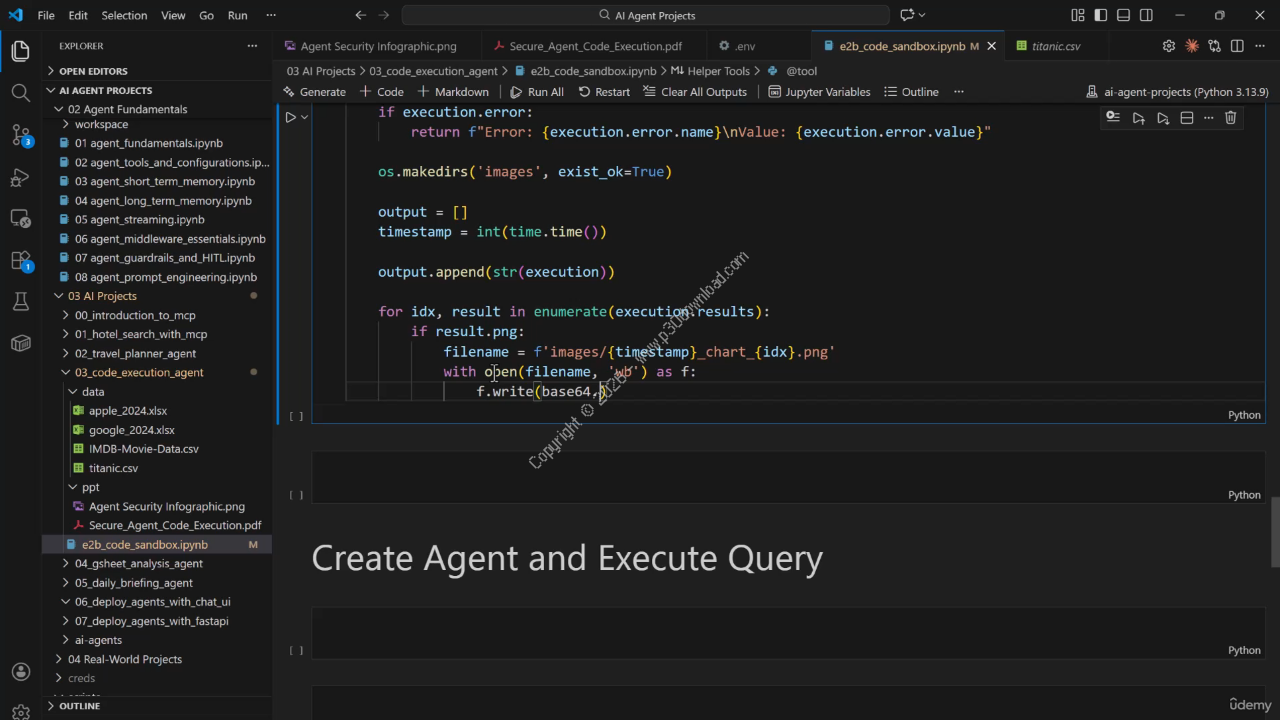Image resolution: width=1280 pixels, height=720 pixels.
Task: Delete the current cell with trash icon
Action: click(x=1231, y=118)
